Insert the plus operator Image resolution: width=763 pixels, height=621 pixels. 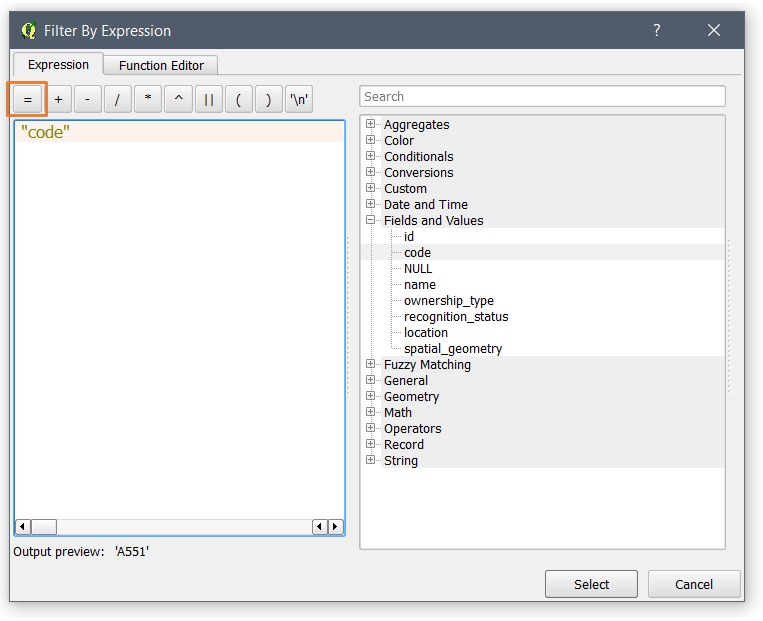pyautogui.click(x=58, y=99)
